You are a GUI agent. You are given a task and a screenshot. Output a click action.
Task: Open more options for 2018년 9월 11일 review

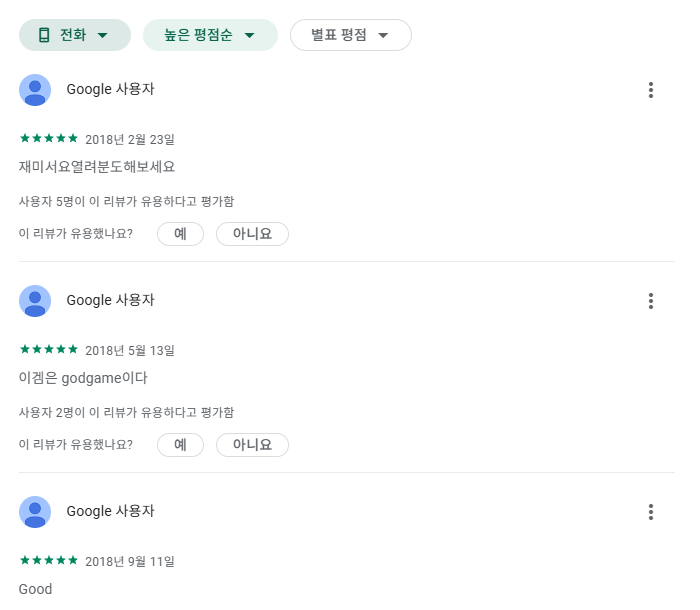click(x=651, y=512)
